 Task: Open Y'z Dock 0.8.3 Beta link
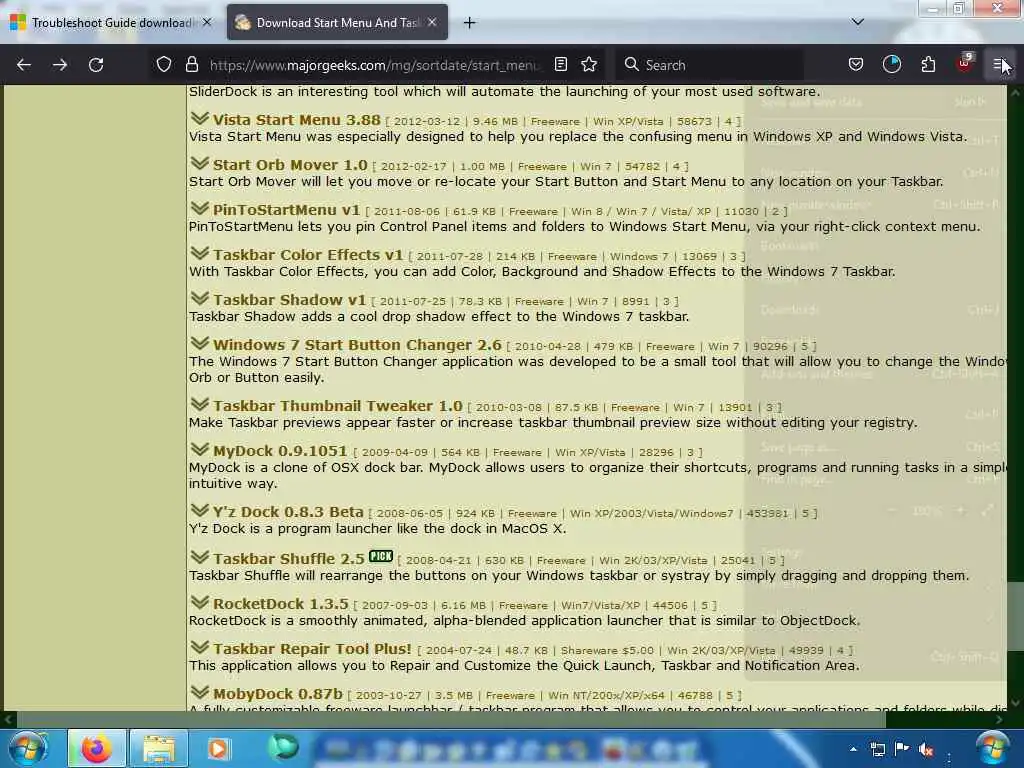[288, 512]
